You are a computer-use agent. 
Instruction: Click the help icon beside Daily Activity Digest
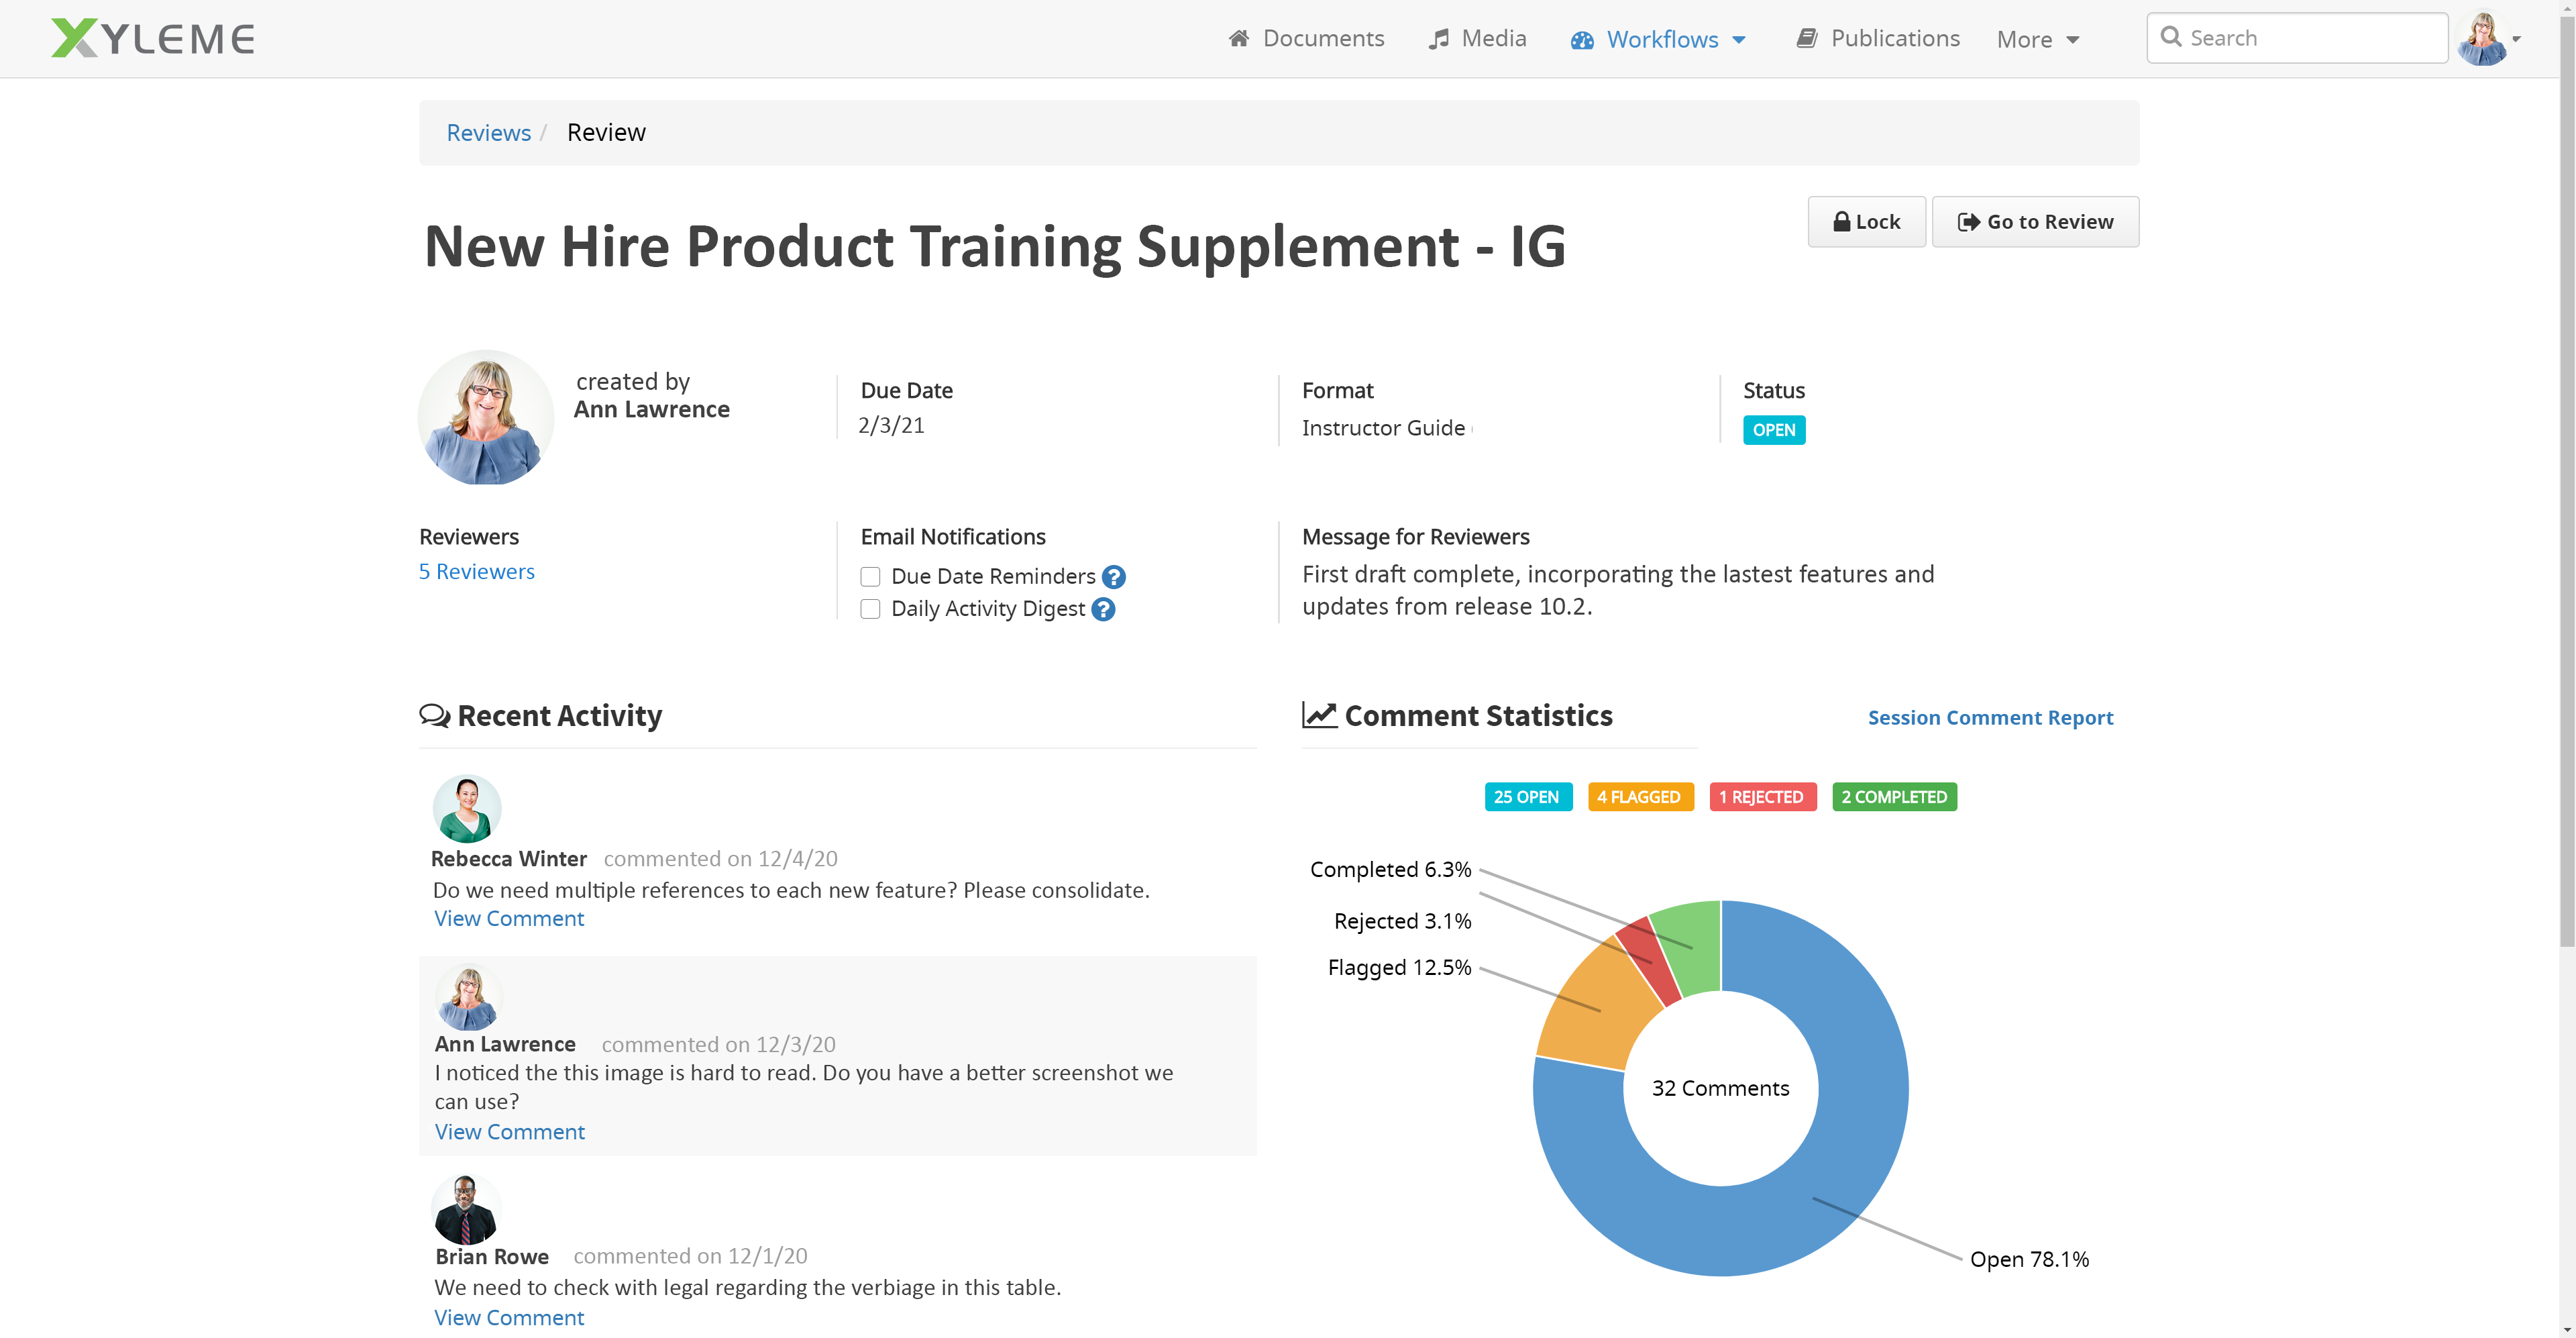tap(1102, 609)
